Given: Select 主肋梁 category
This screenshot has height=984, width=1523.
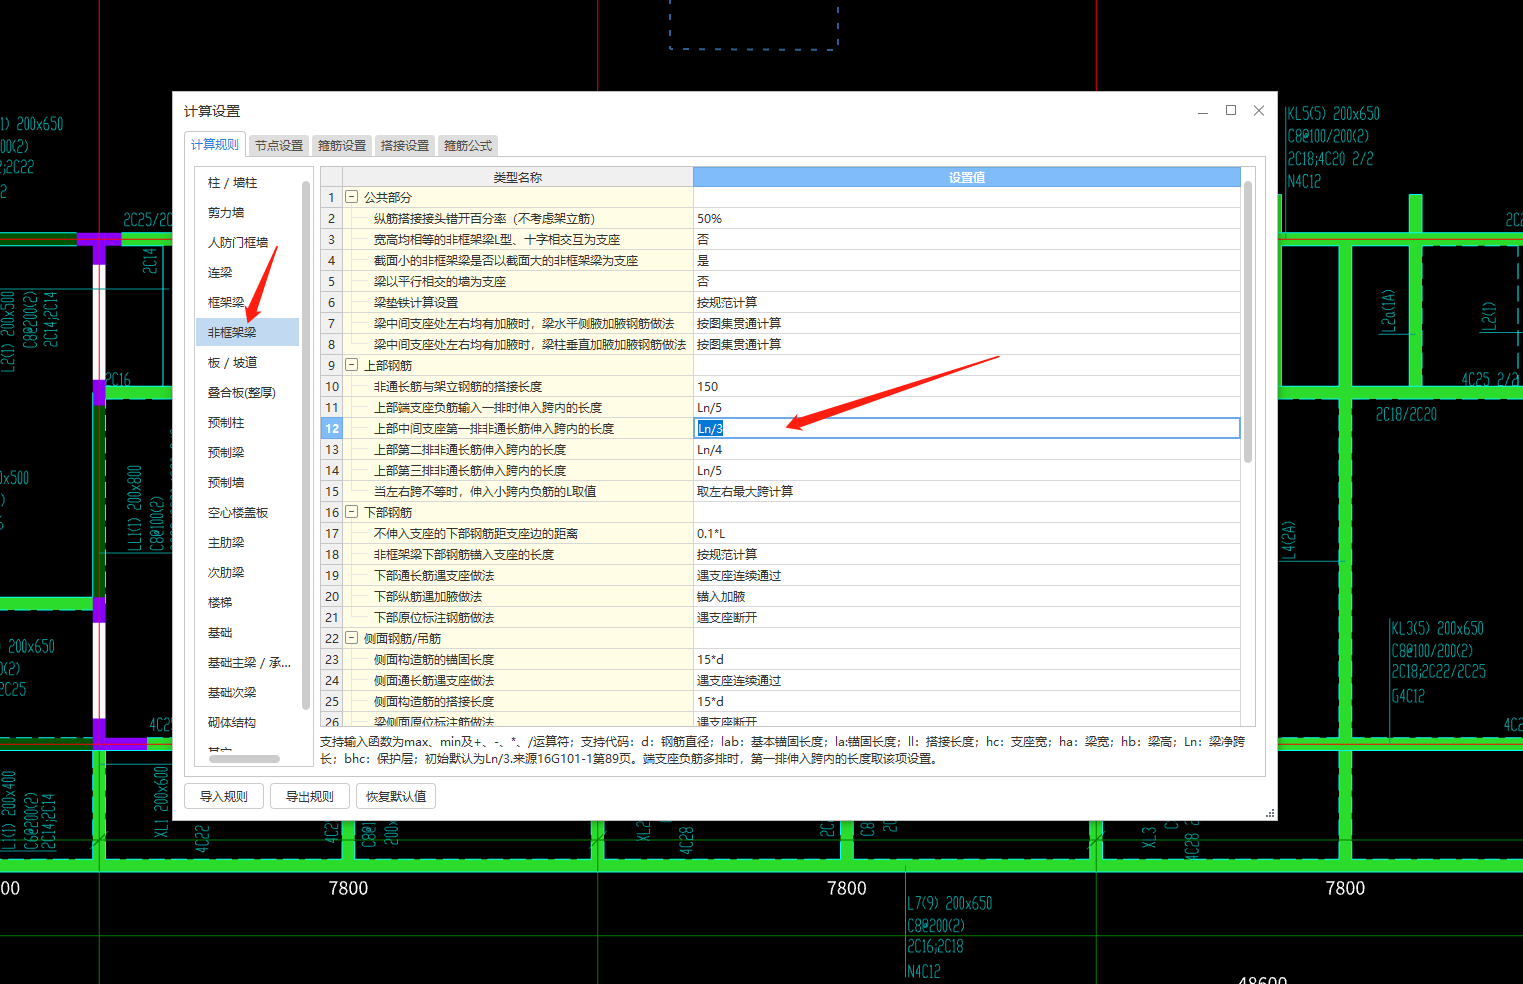Looking at the screenshot, I should click(x=248, y=543).
